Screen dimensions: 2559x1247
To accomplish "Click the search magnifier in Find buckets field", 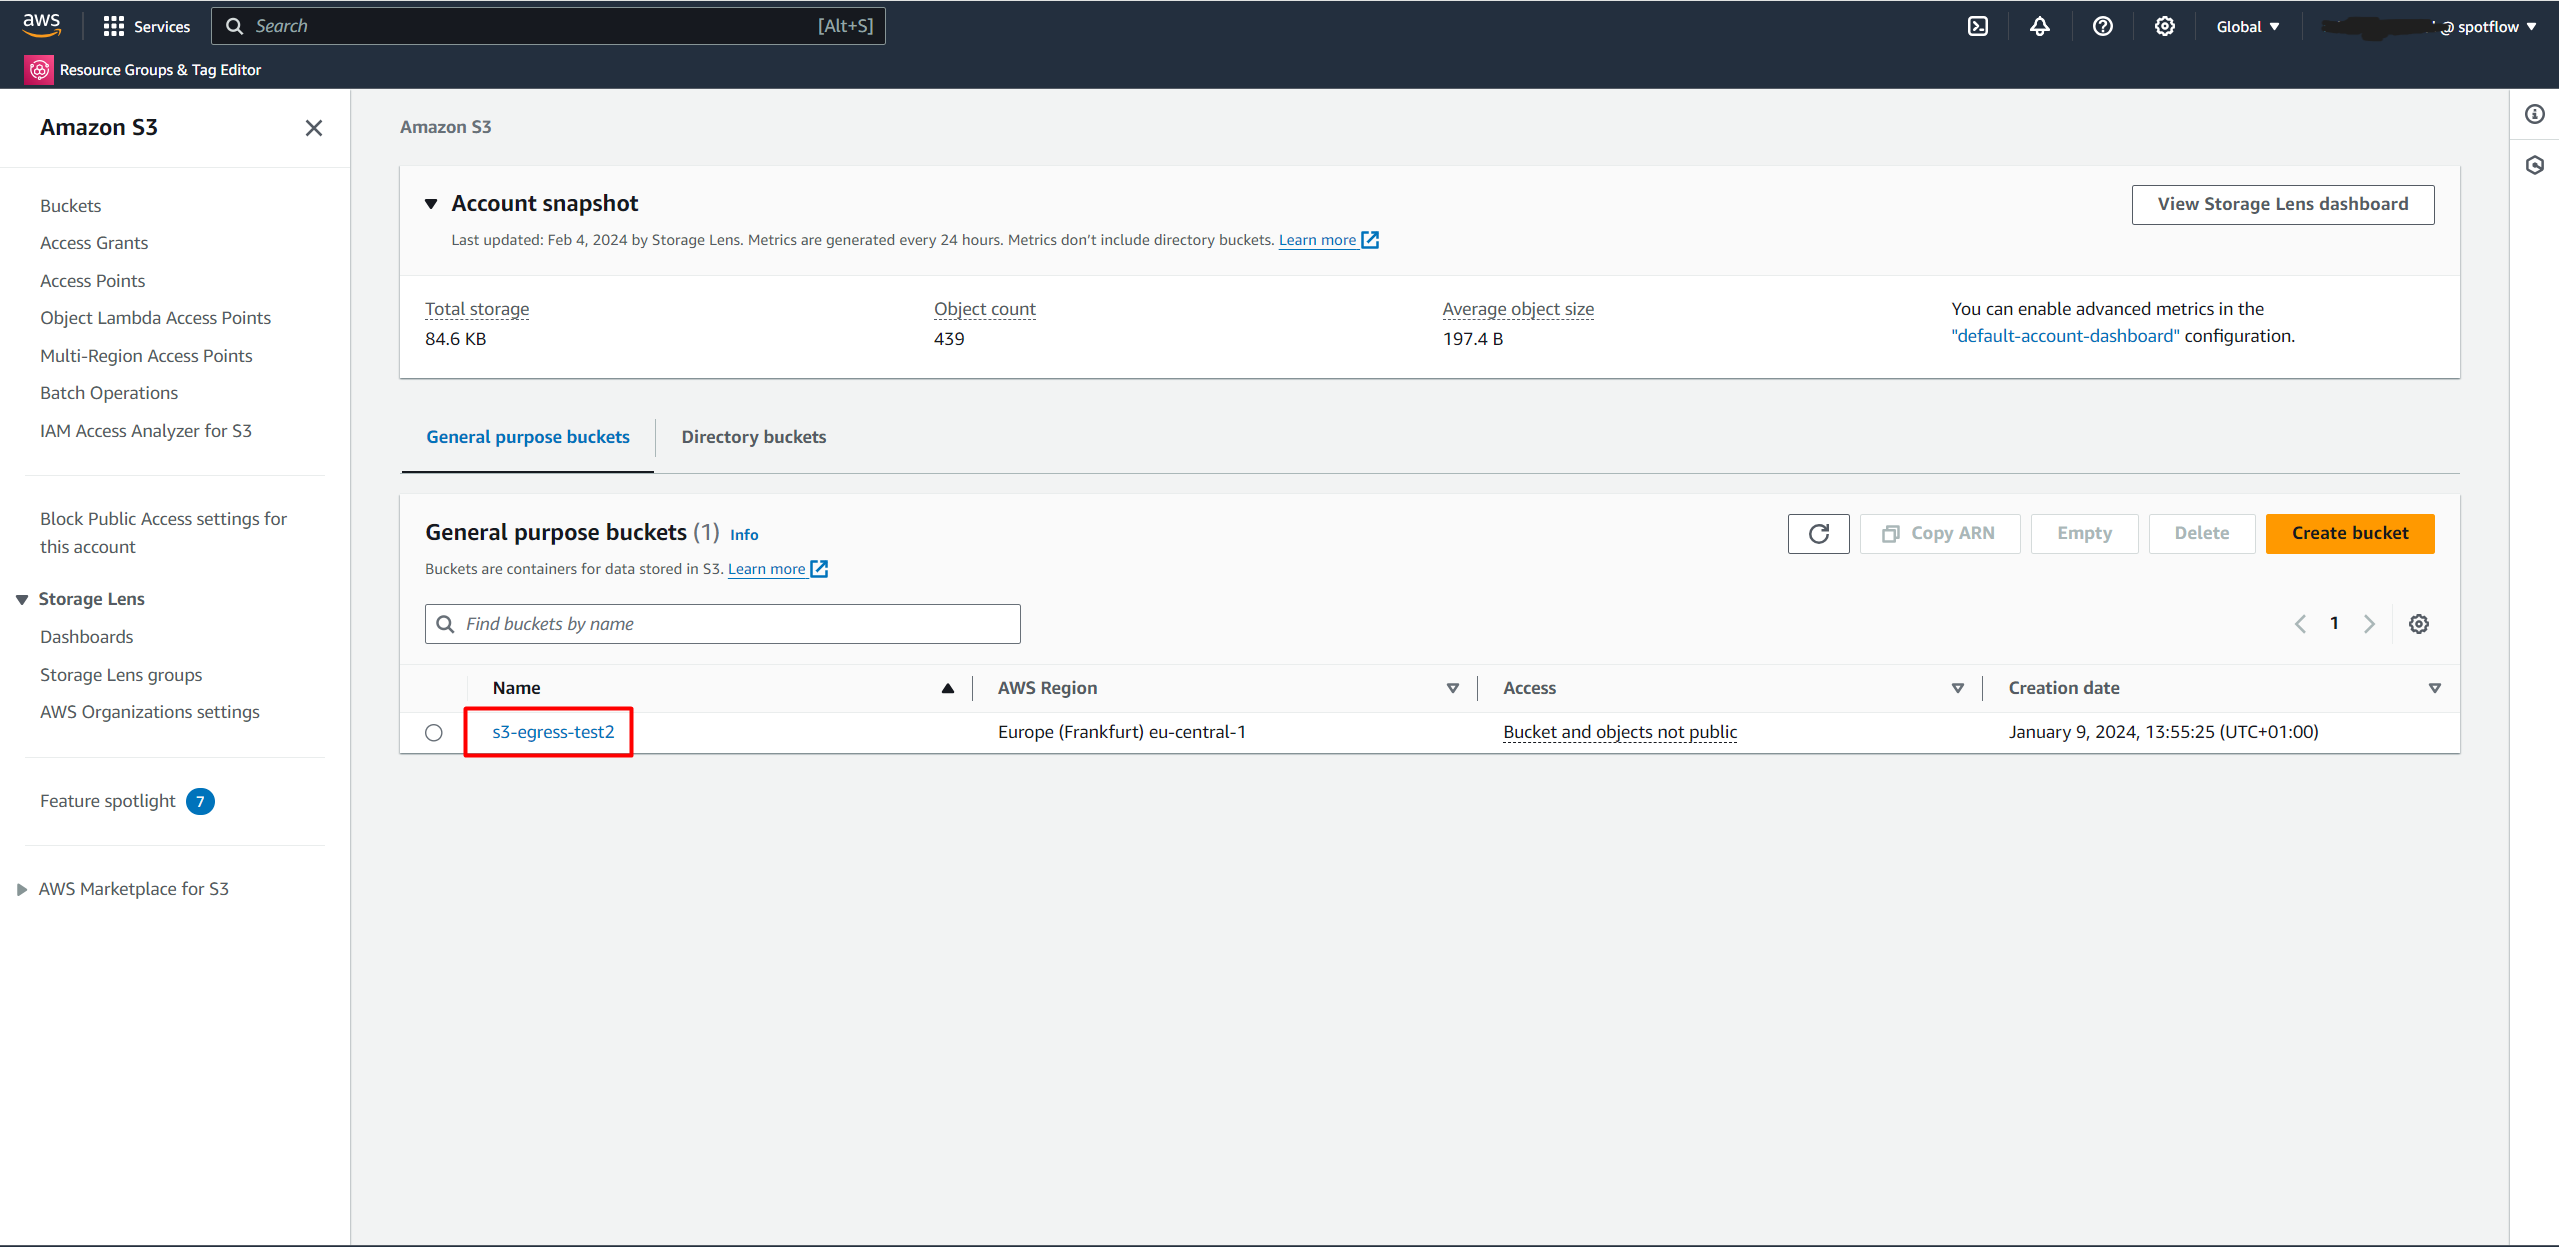I will click(445, 624).
